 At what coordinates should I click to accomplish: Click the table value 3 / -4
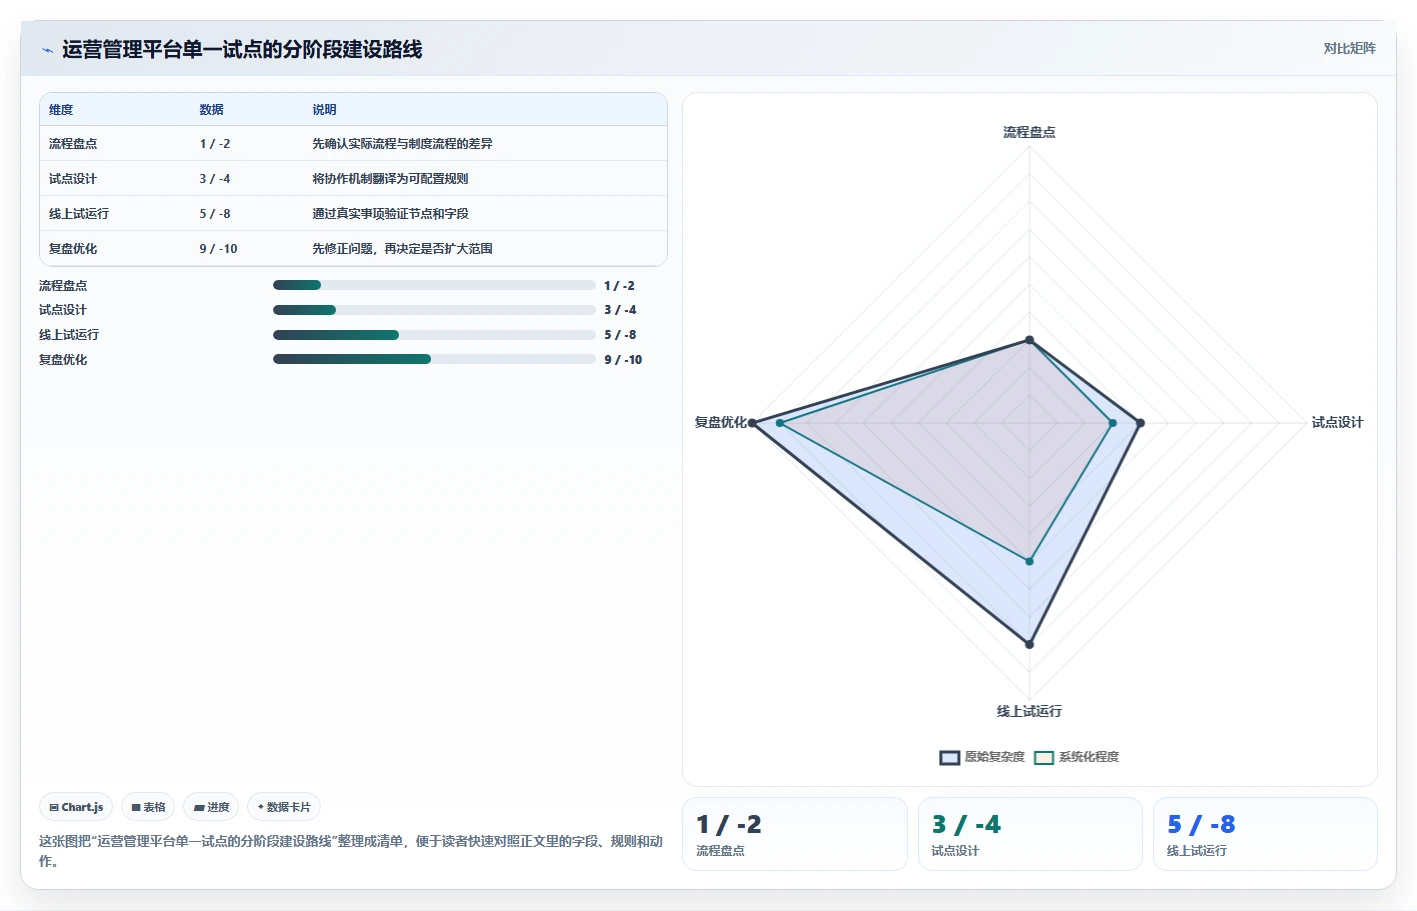[214, 179]
